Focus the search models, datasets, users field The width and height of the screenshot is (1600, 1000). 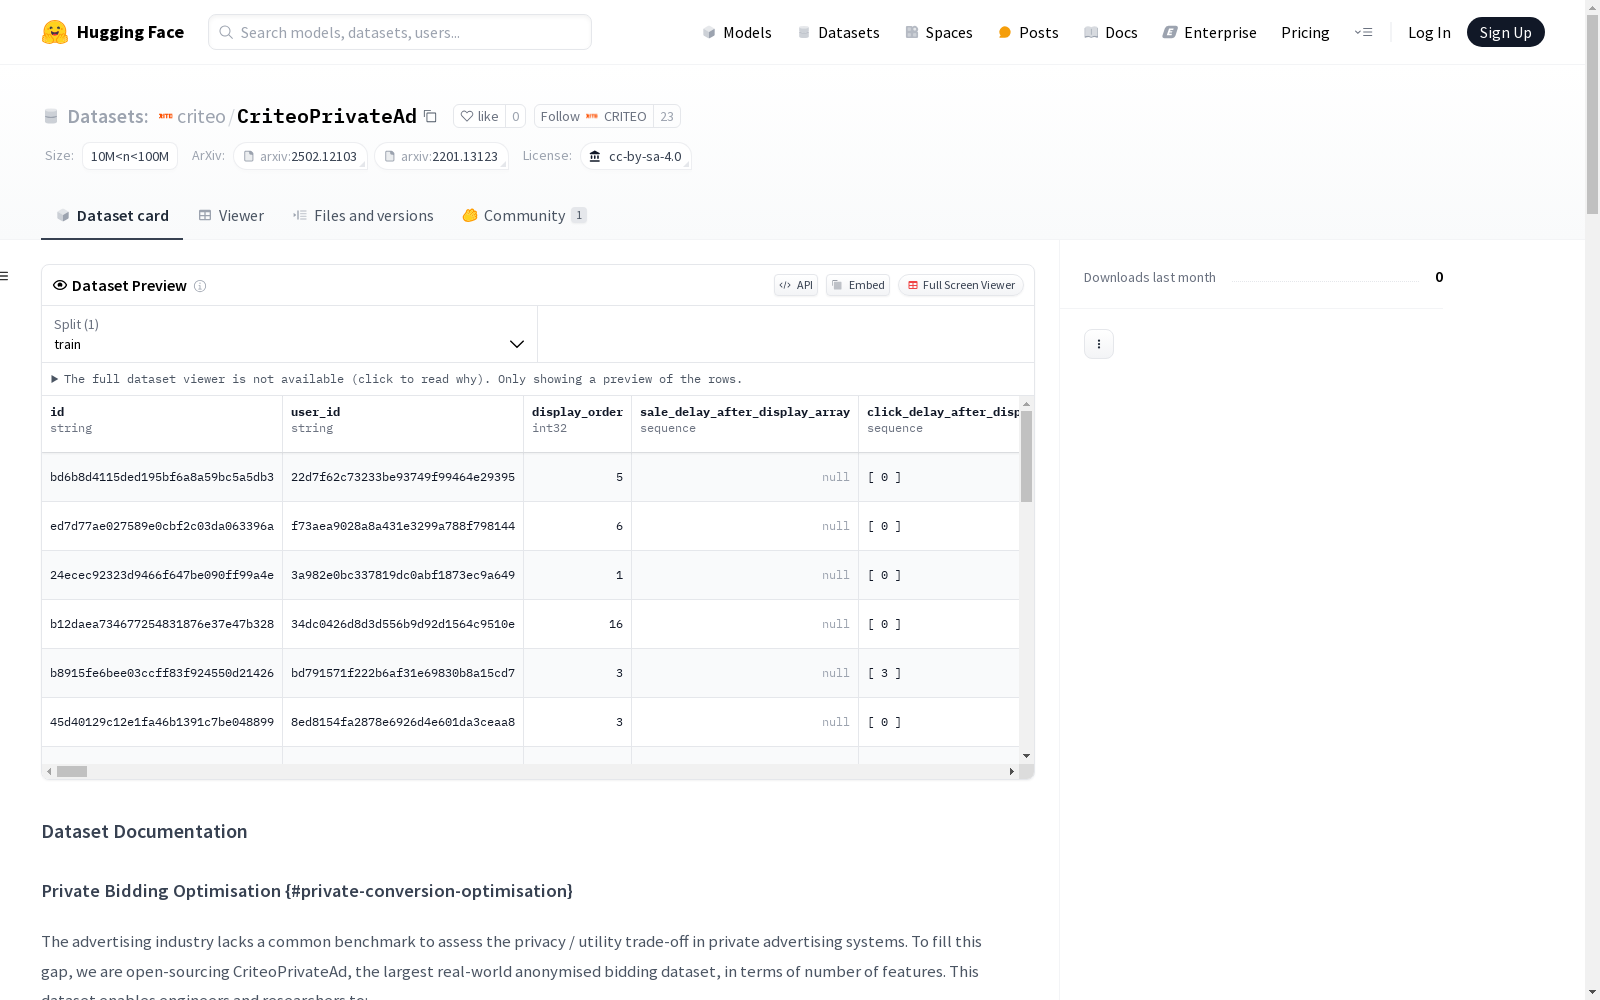tap(400, 32)
